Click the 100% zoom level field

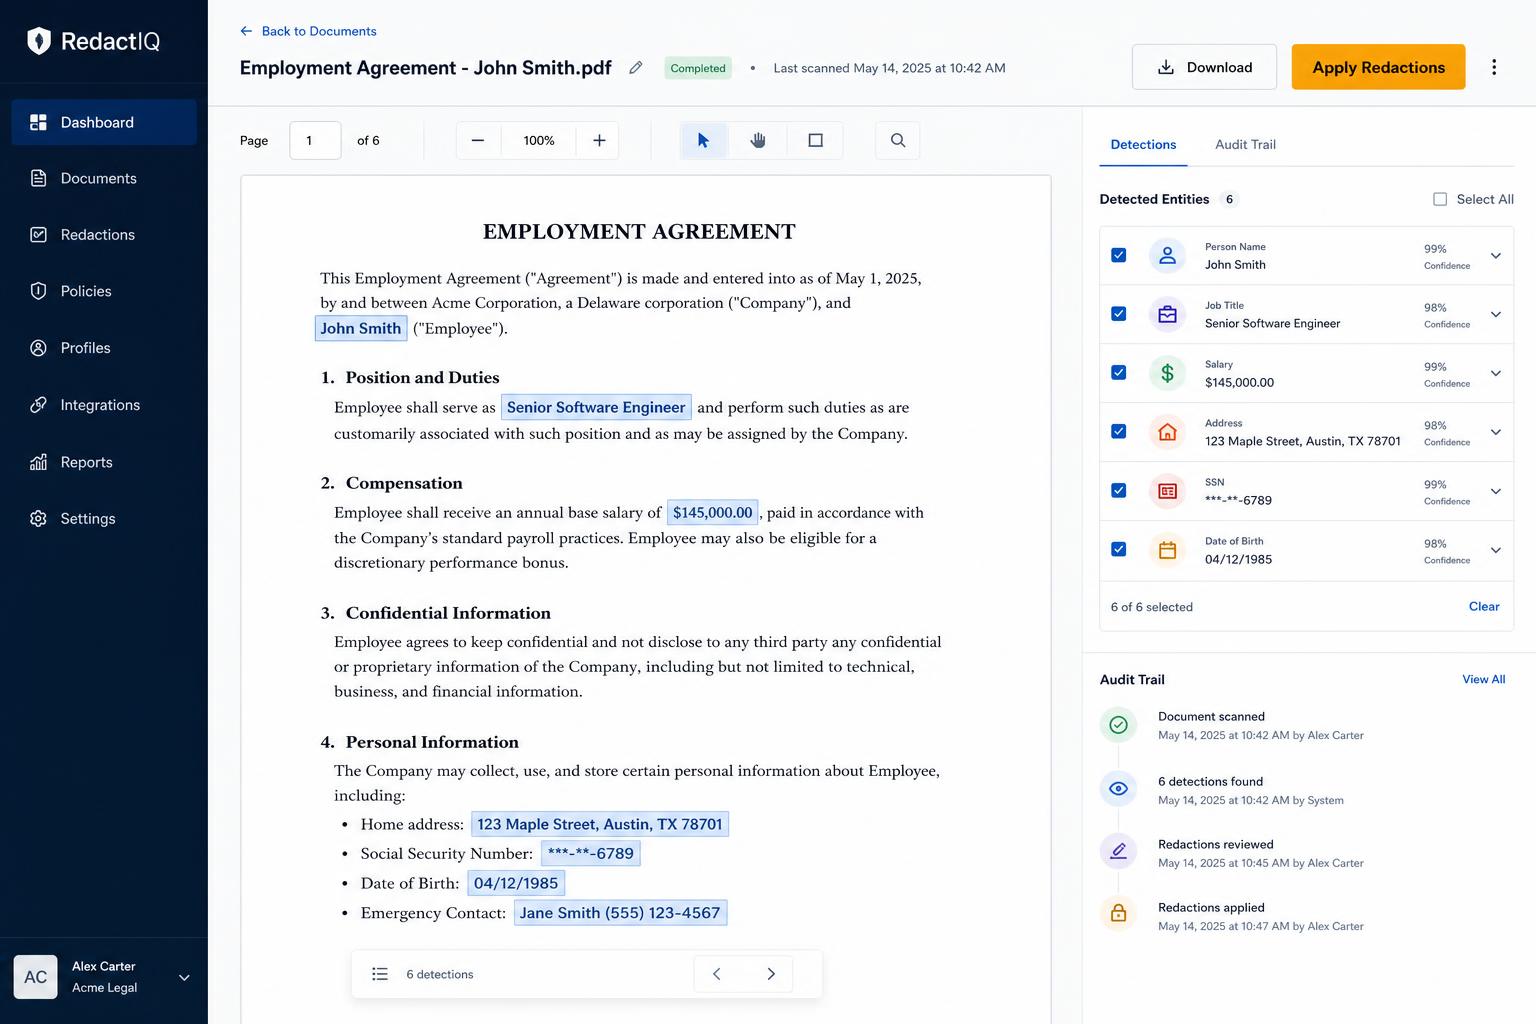pyautogui.click(x=539, y=141)
